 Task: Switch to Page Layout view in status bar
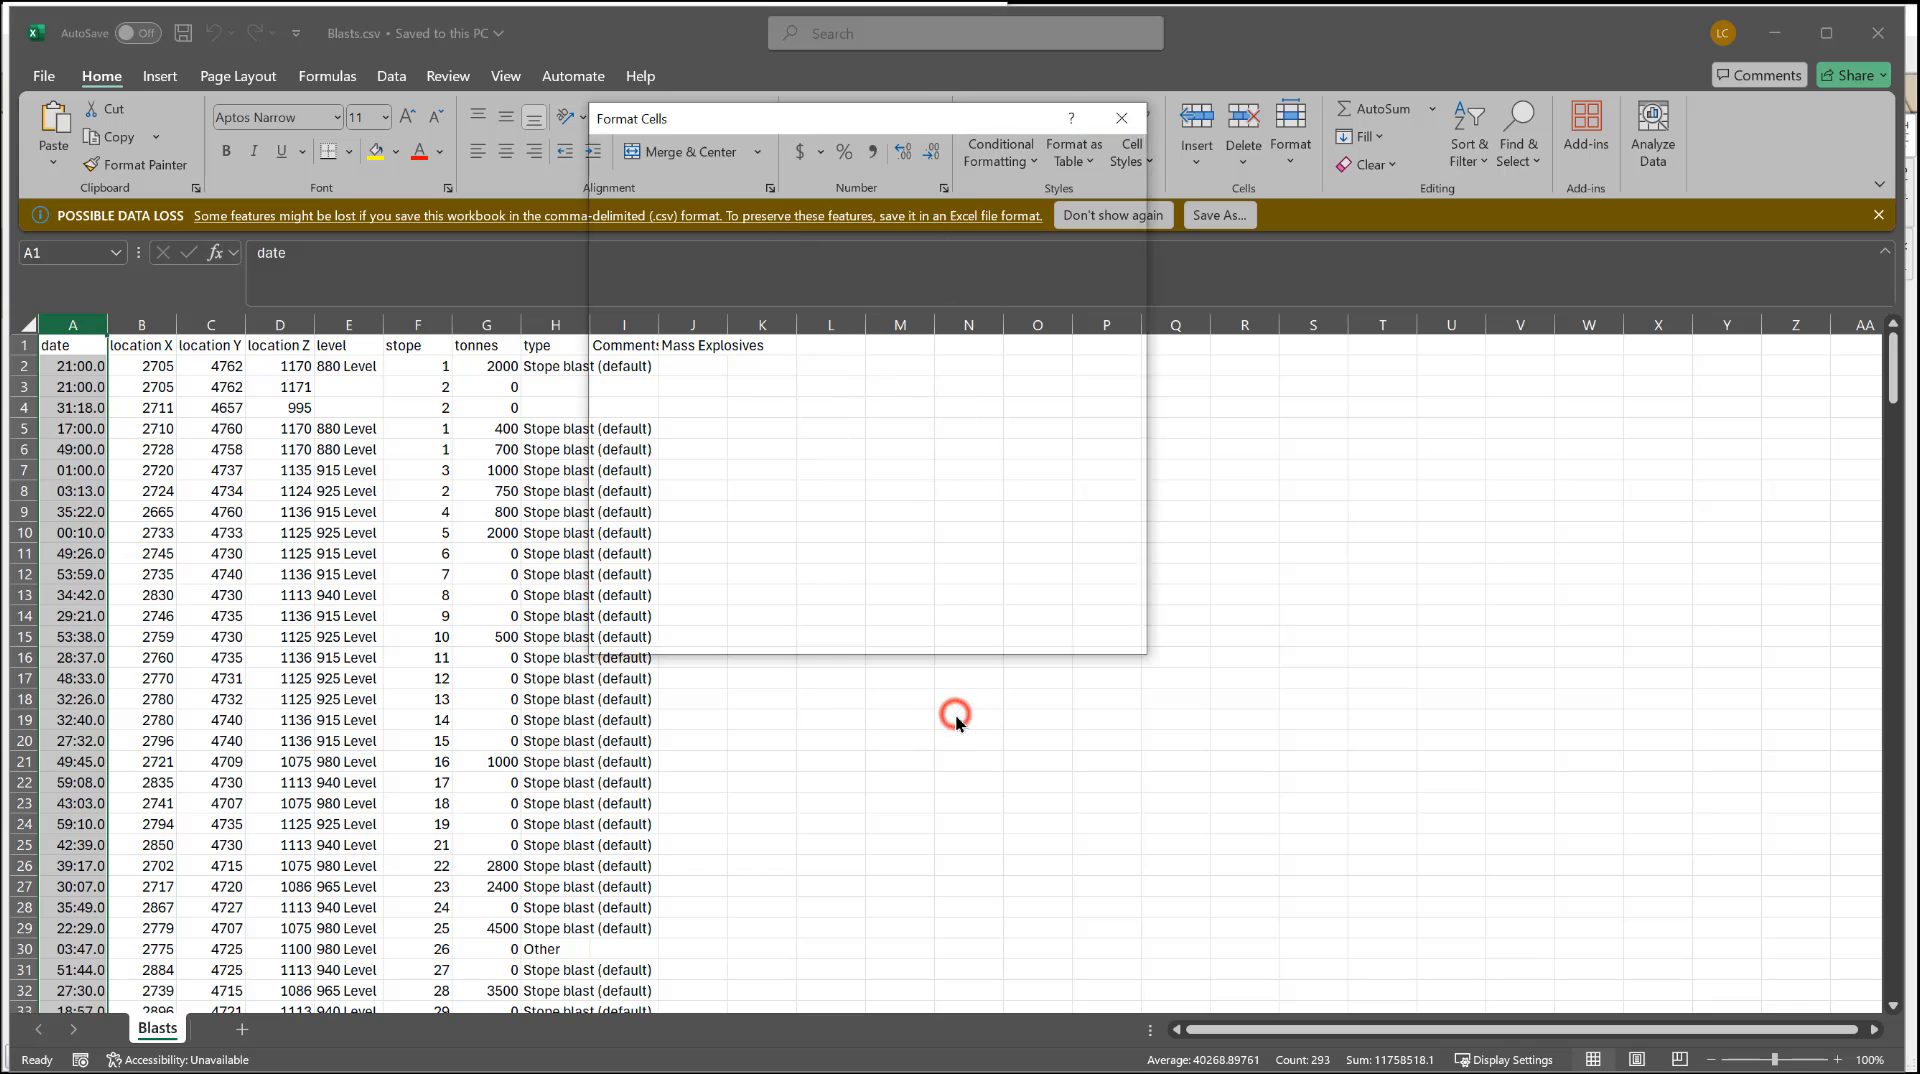(x=1637, y=1059)
